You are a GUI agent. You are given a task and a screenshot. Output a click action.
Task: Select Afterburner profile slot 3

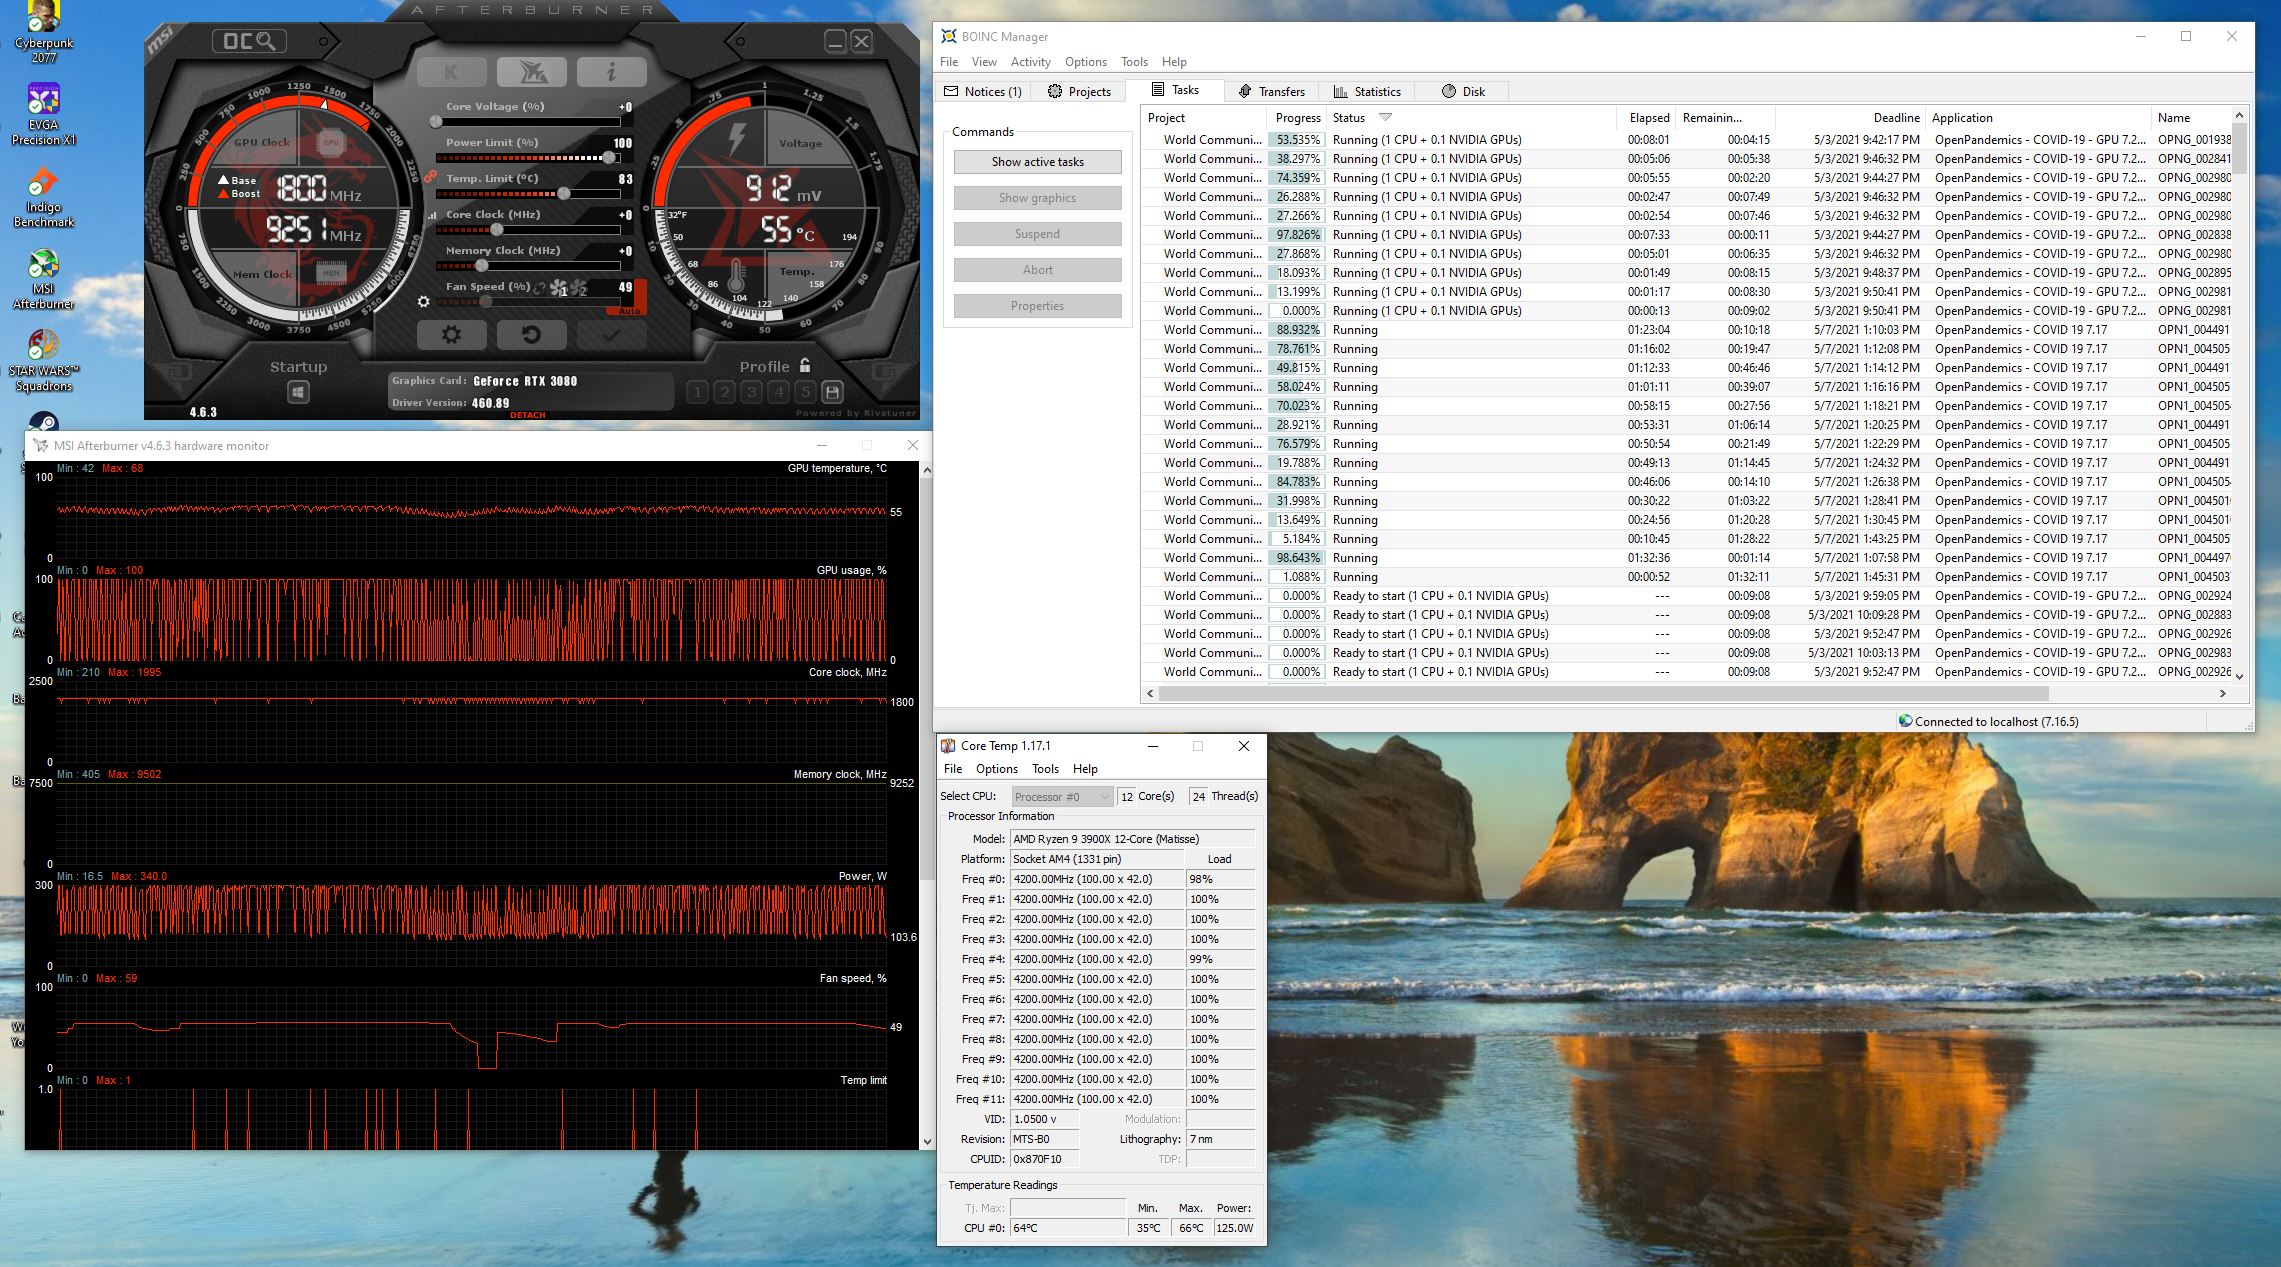tap(752, 392)
